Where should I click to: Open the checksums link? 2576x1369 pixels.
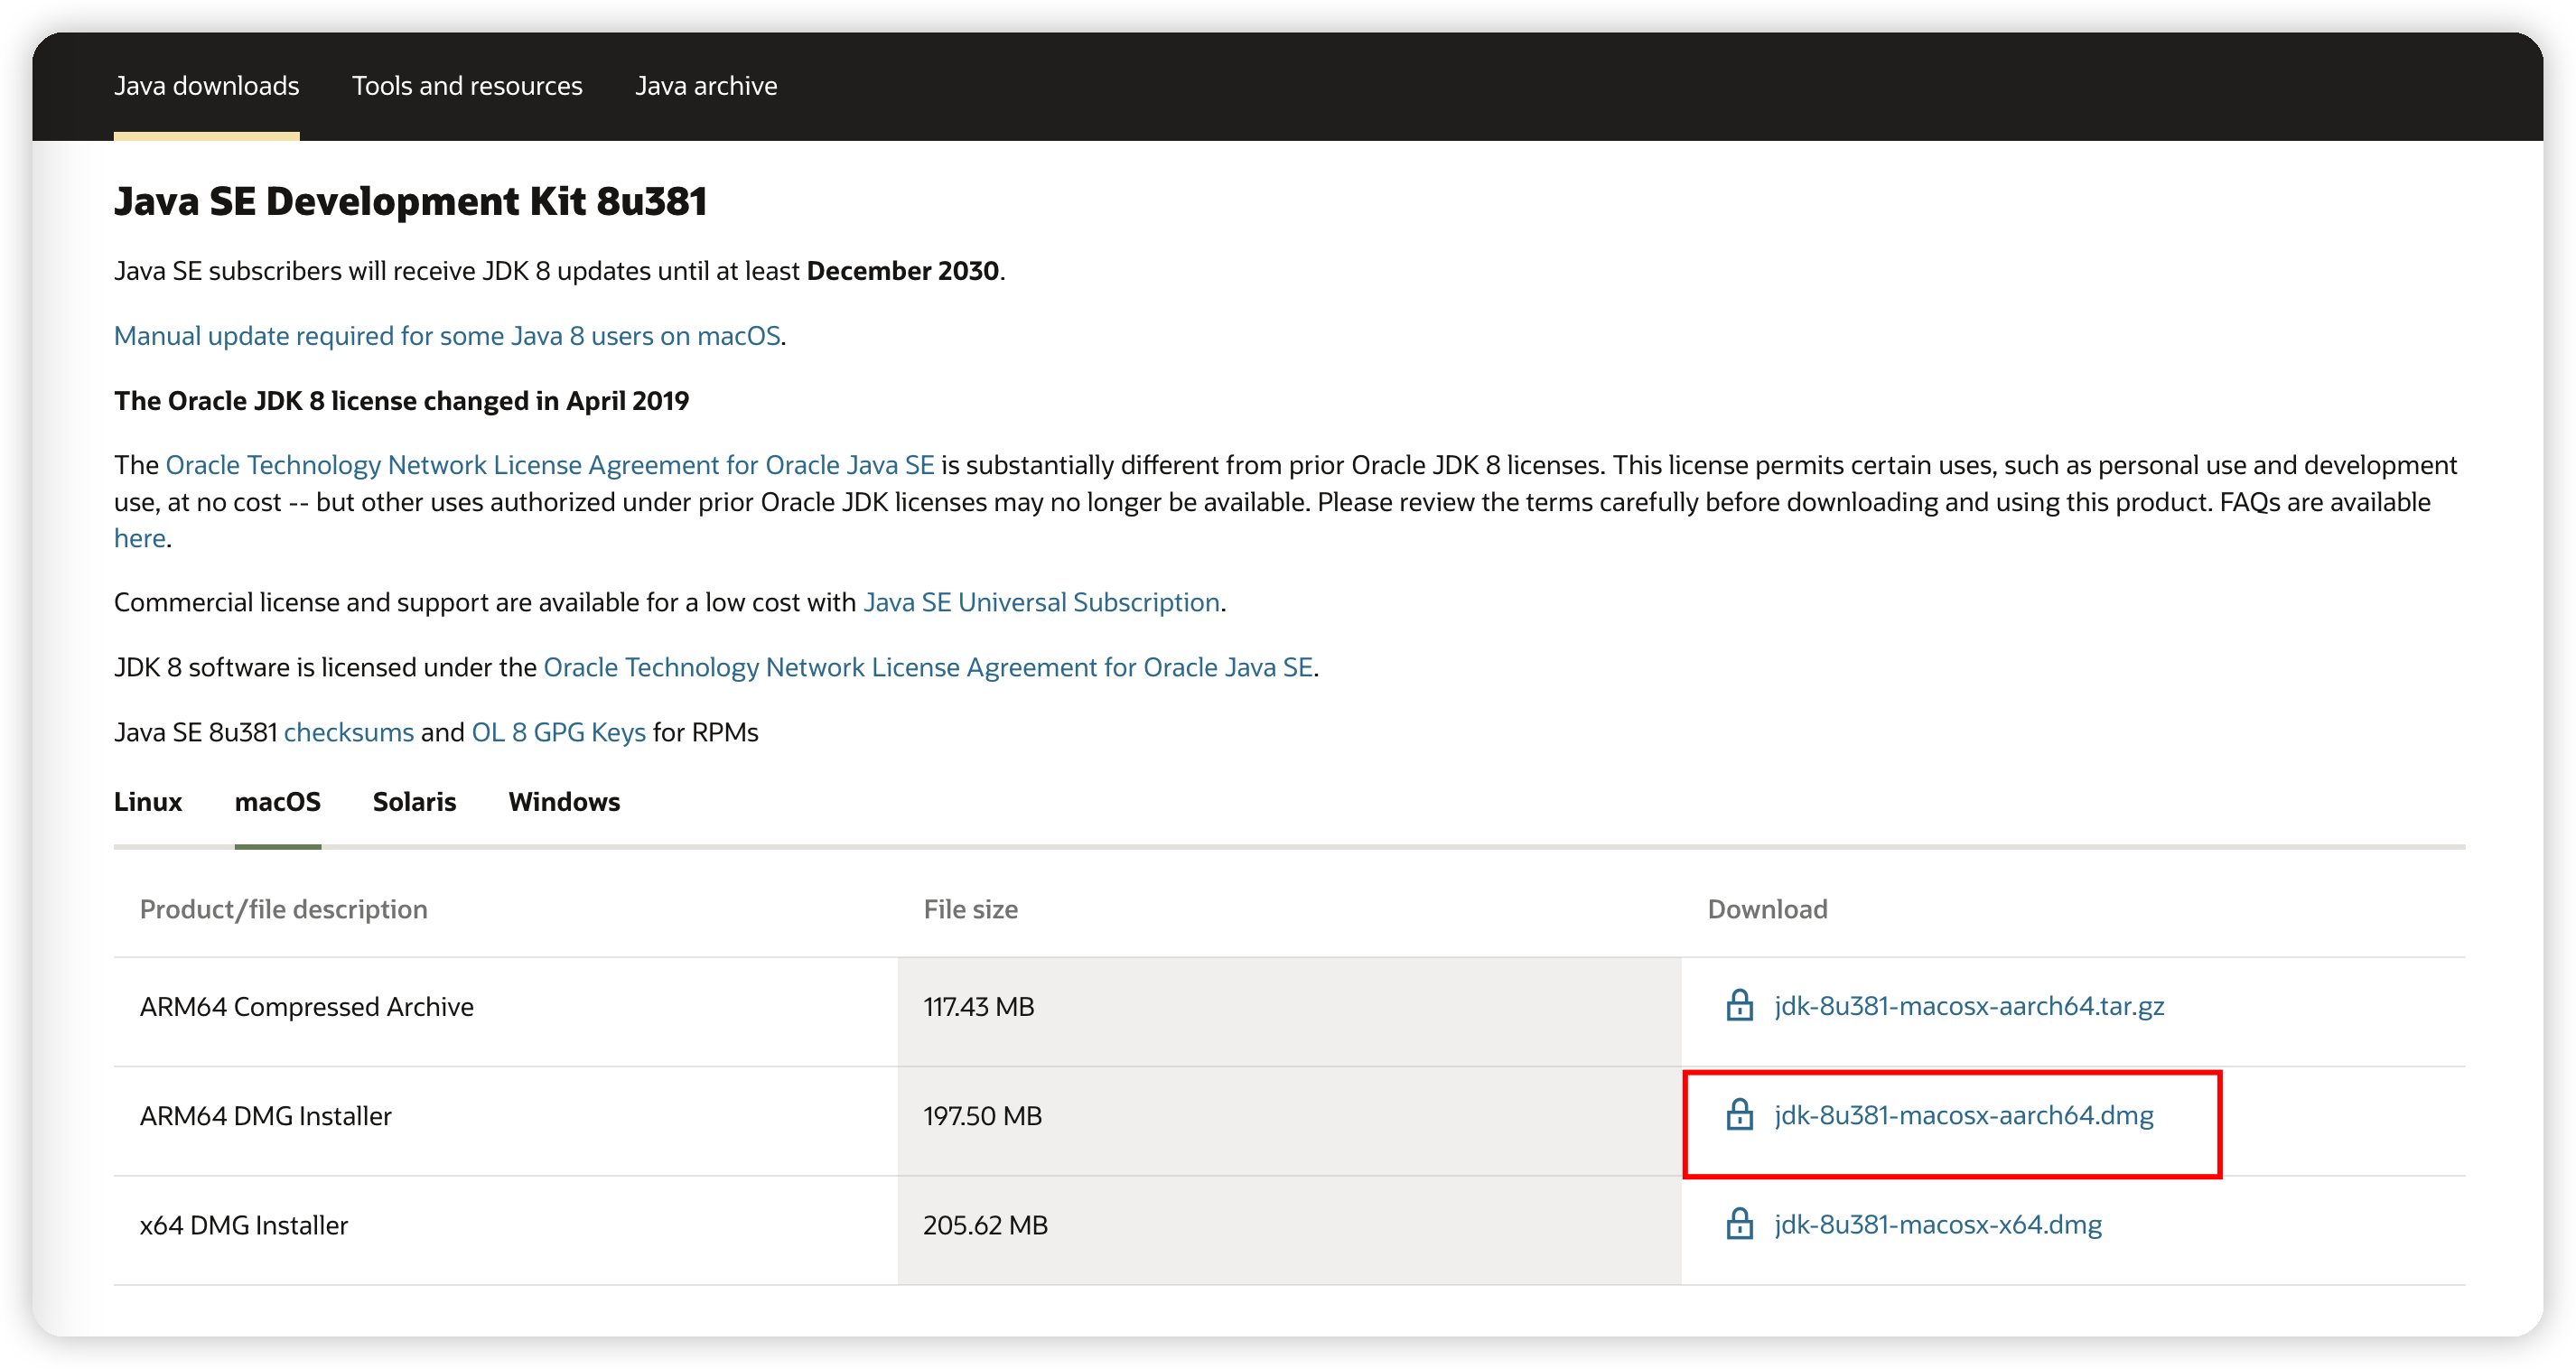348,732
